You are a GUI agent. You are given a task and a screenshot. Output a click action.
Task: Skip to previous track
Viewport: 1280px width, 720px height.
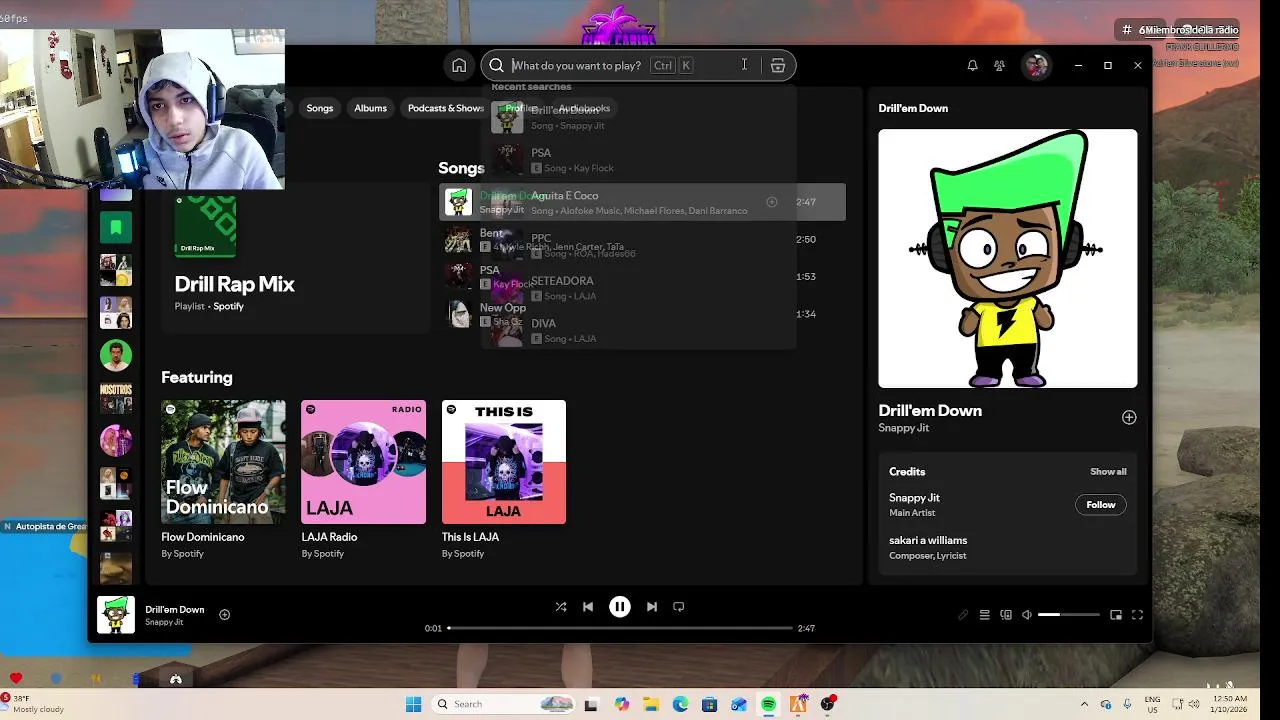click(x=588, y=606)
